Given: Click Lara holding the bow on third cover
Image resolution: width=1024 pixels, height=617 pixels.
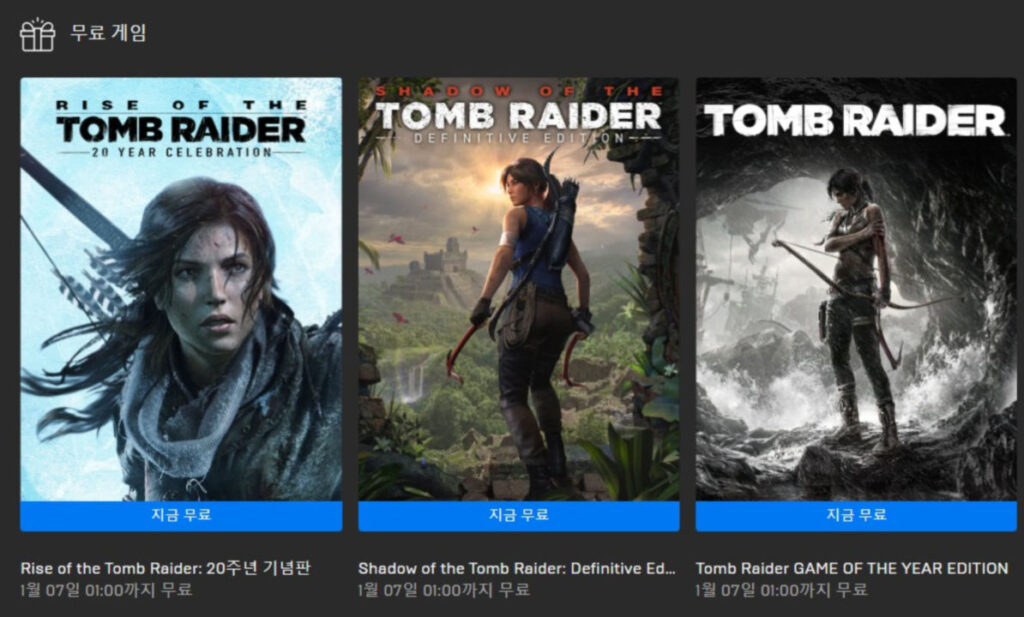Looking at the screenshot, I should click(857, 307).
